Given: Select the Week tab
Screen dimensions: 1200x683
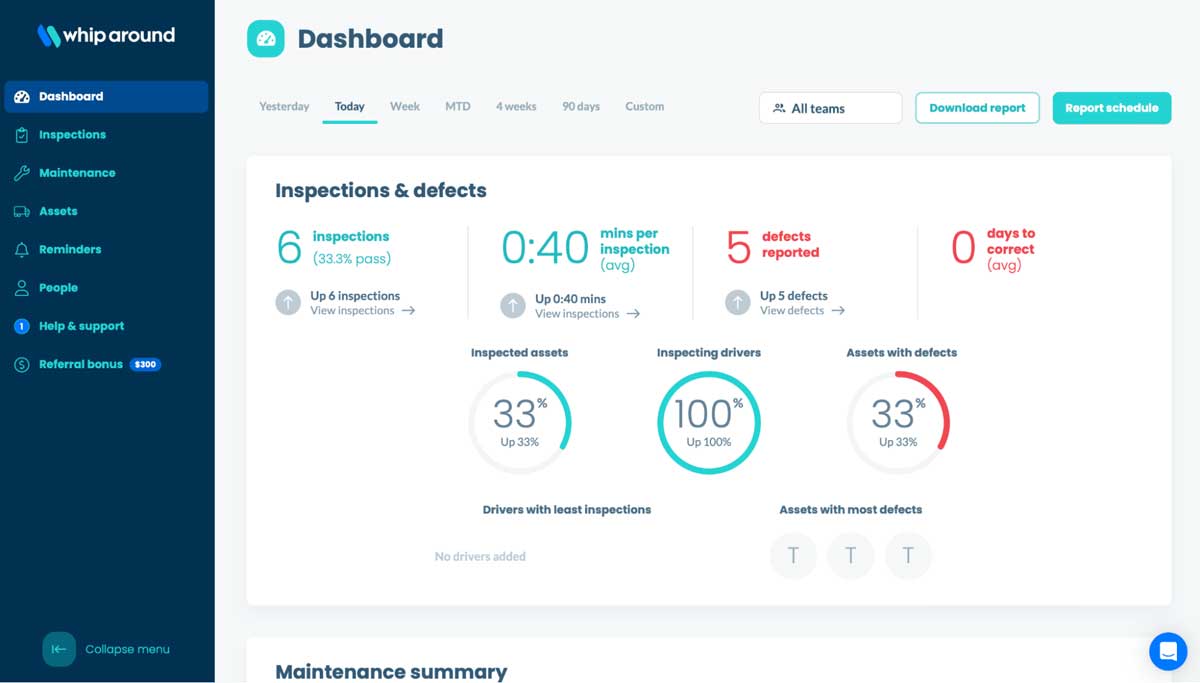Looking at the screenshot, I should coord(404,105).
